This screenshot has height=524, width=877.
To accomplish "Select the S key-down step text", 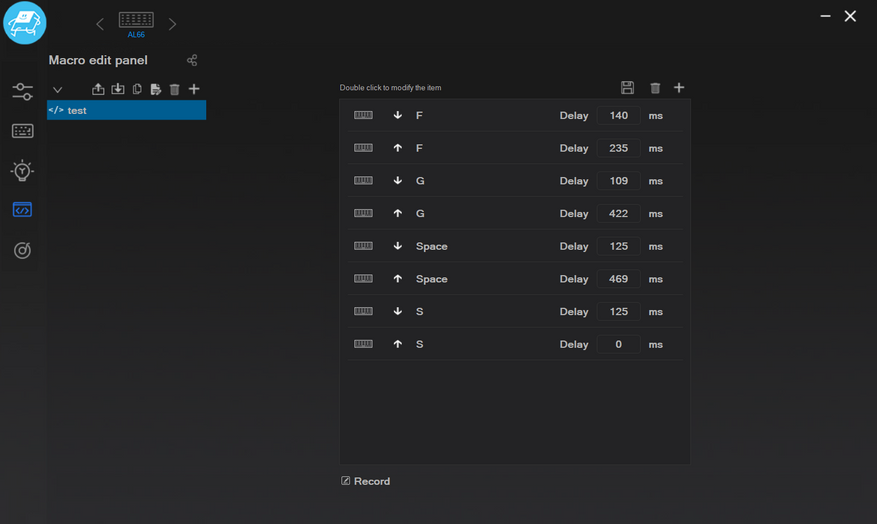I will click(x=419, y=311).
